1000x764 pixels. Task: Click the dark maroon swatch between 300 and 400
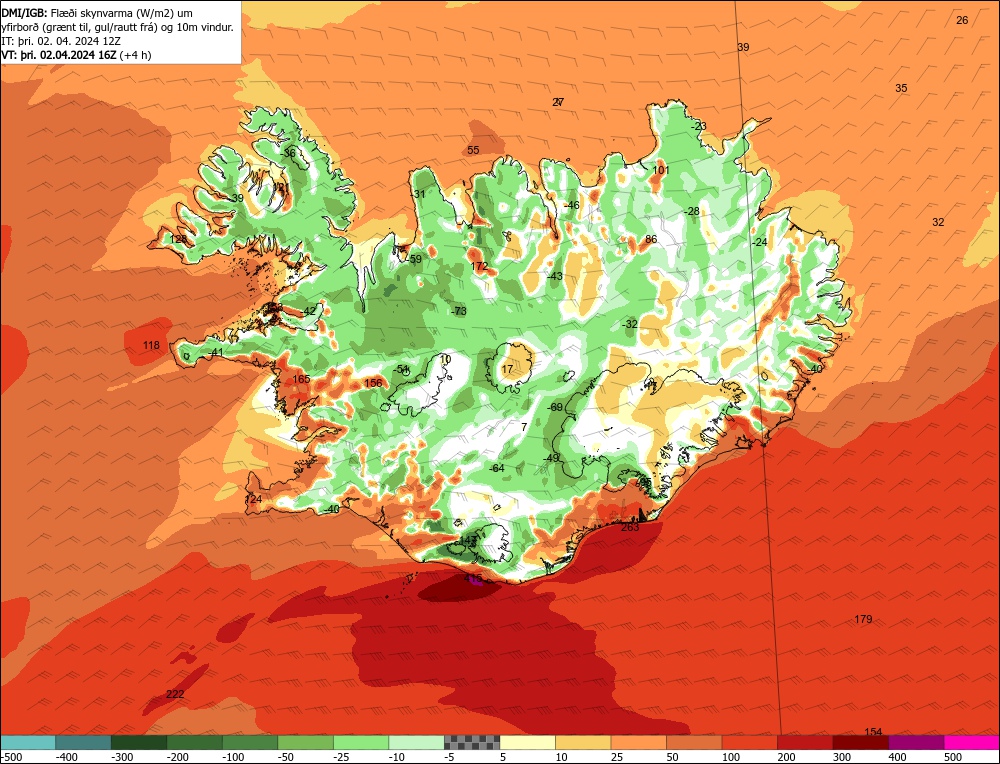click(860, 742)
